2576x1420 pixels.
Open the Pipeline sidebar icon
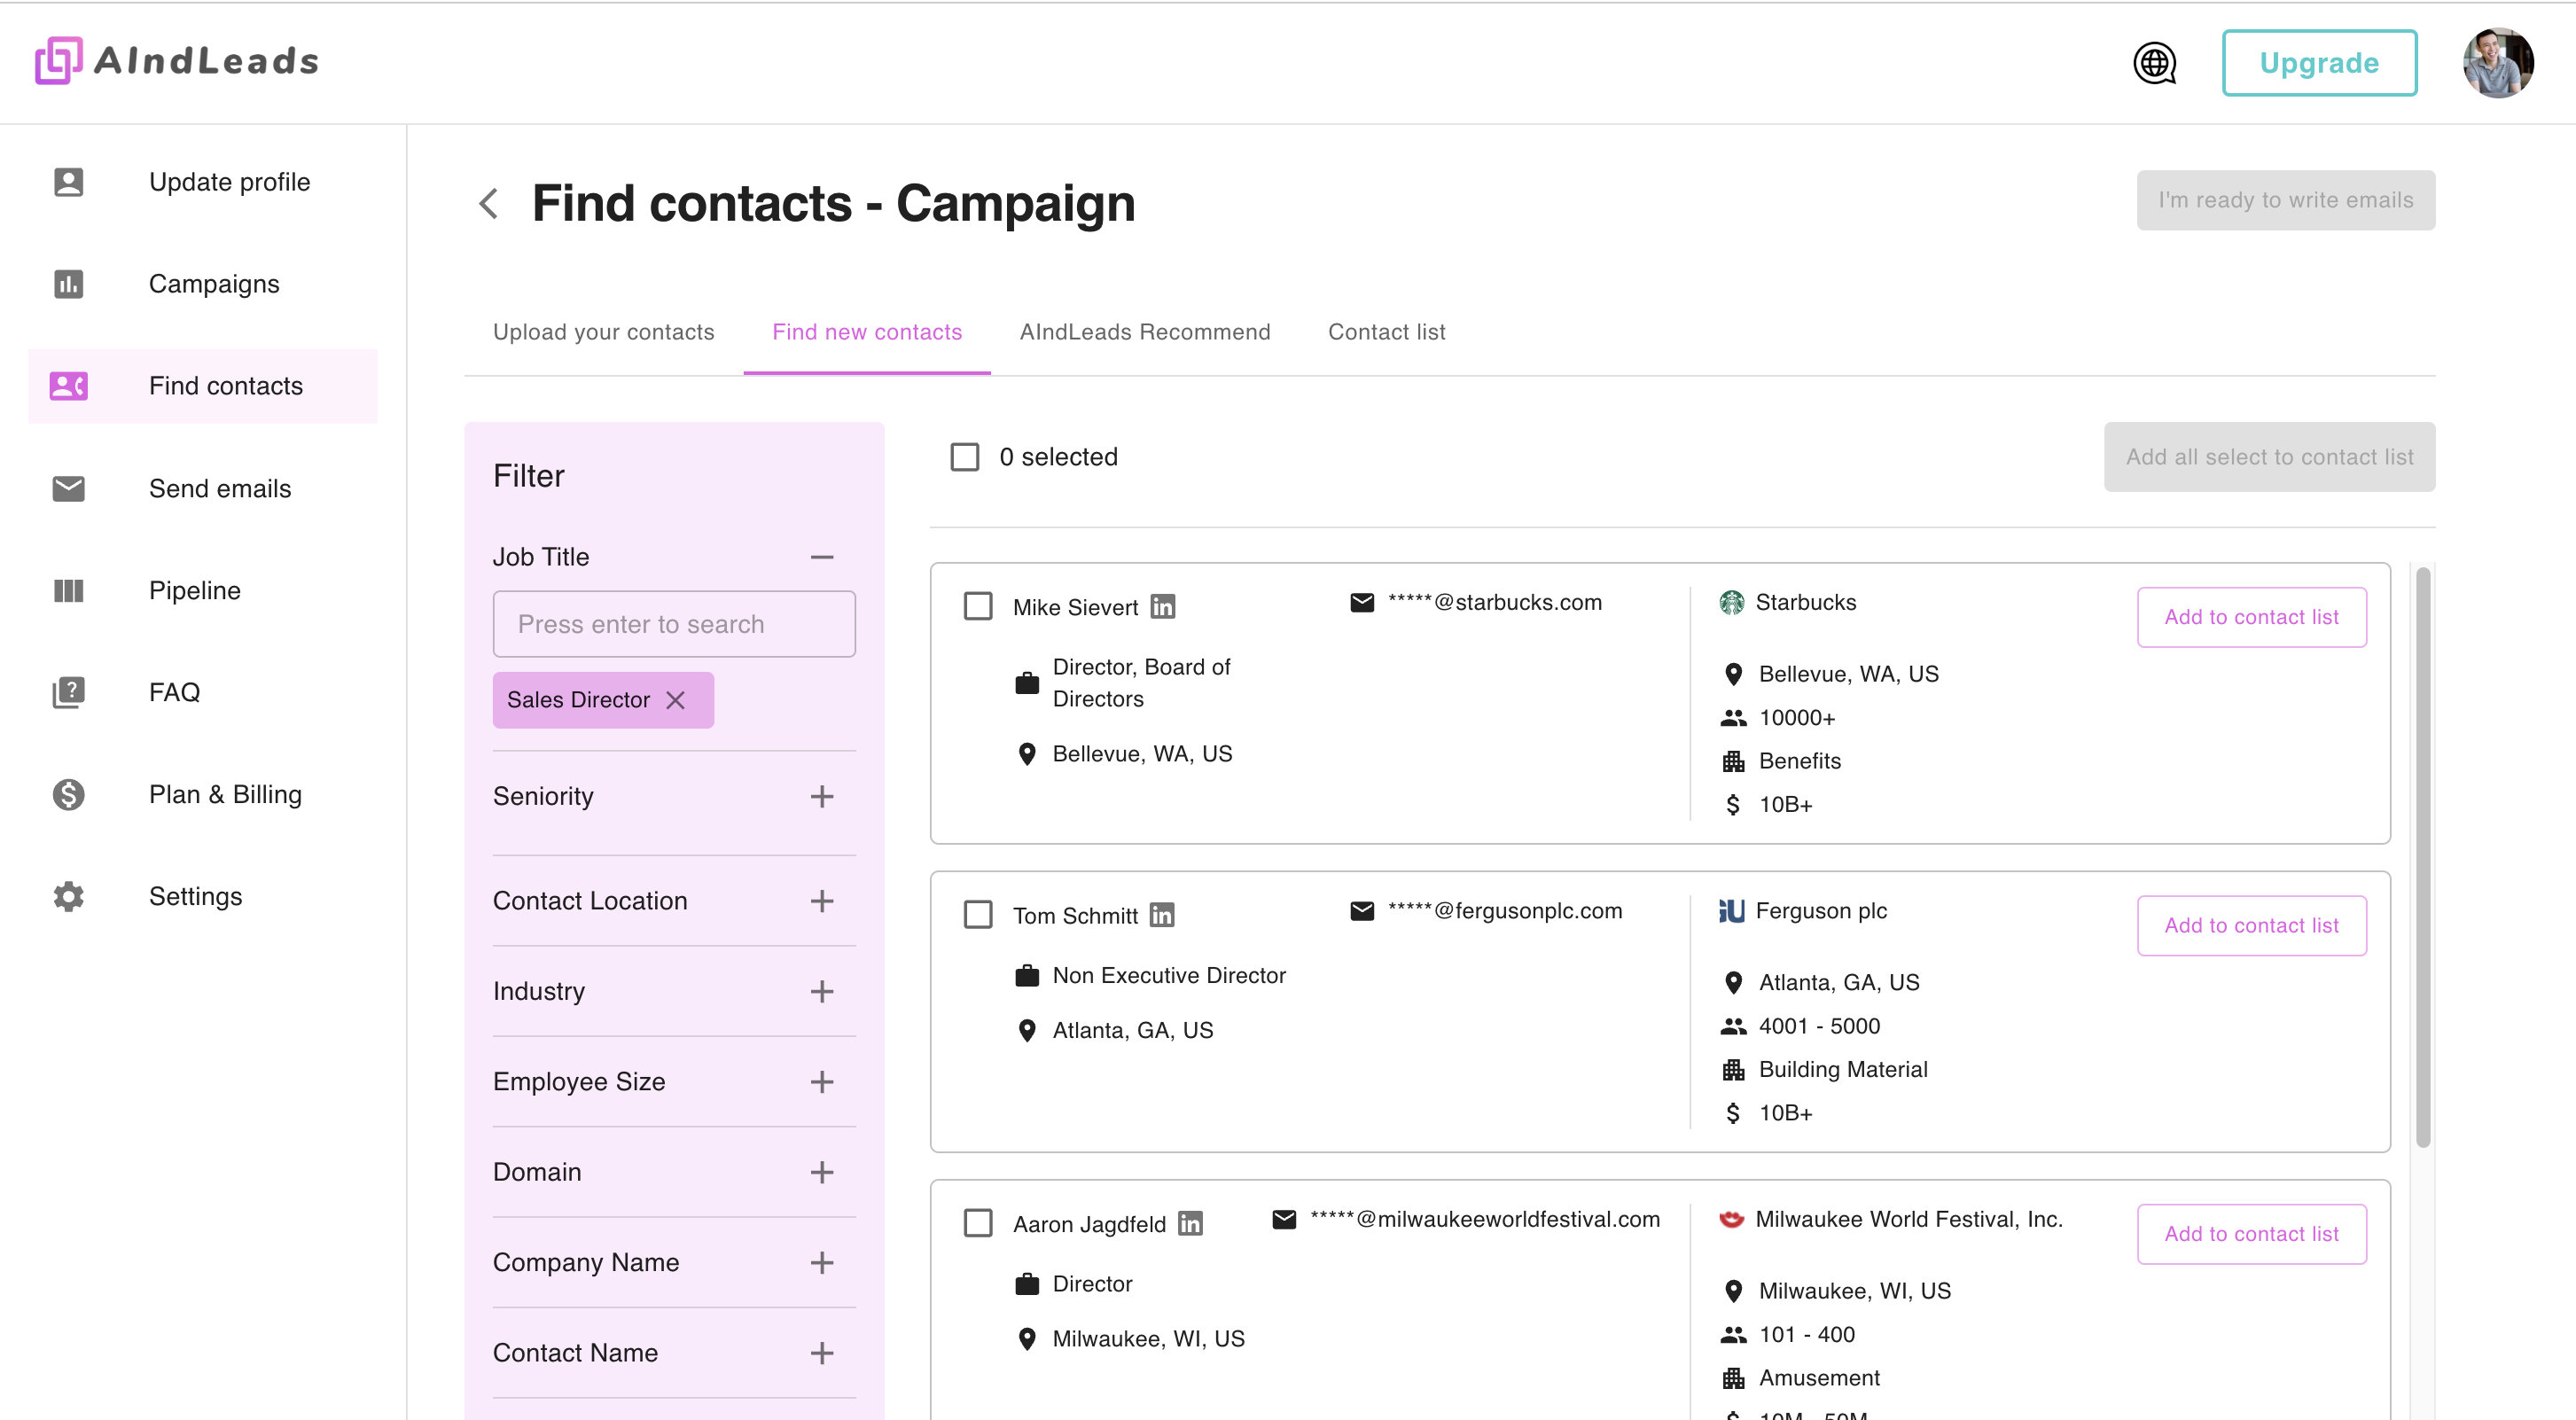tap(68, 591)
